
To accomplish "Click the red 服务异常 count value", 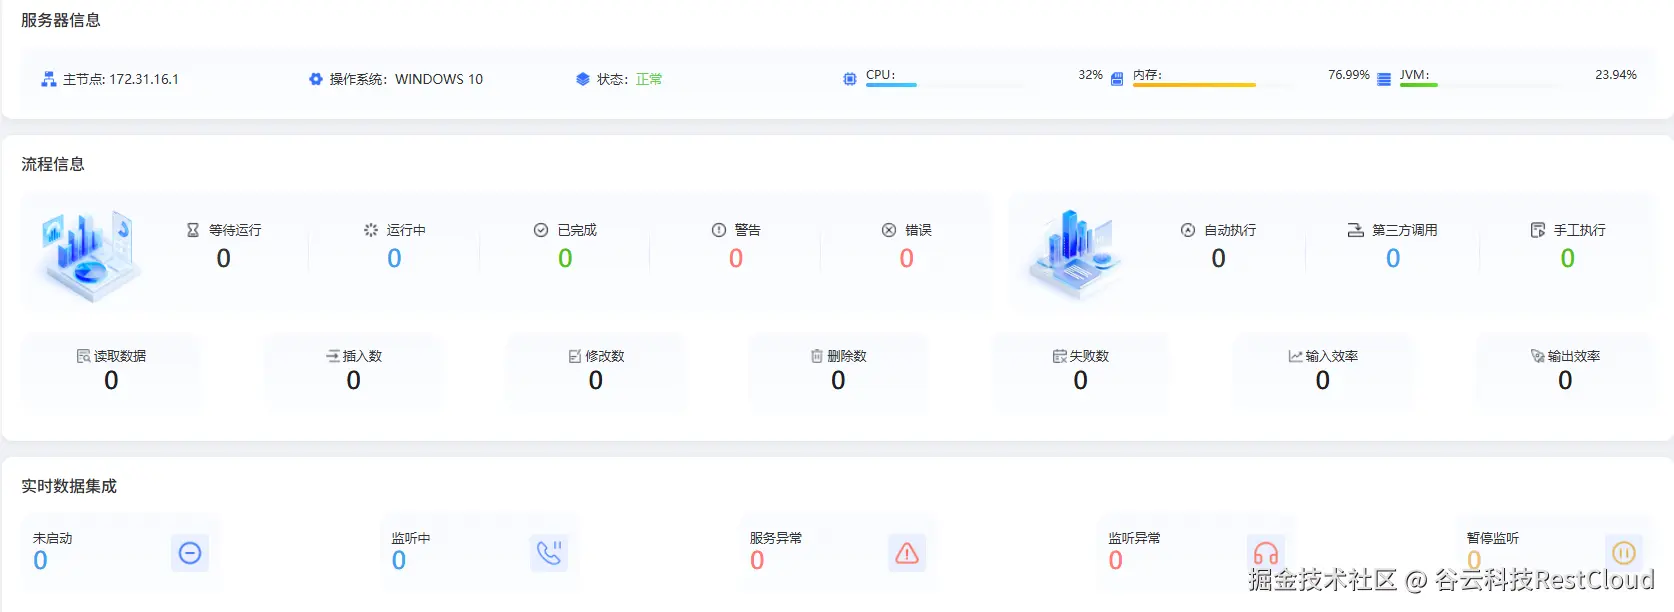I will [x=757, y=561].
